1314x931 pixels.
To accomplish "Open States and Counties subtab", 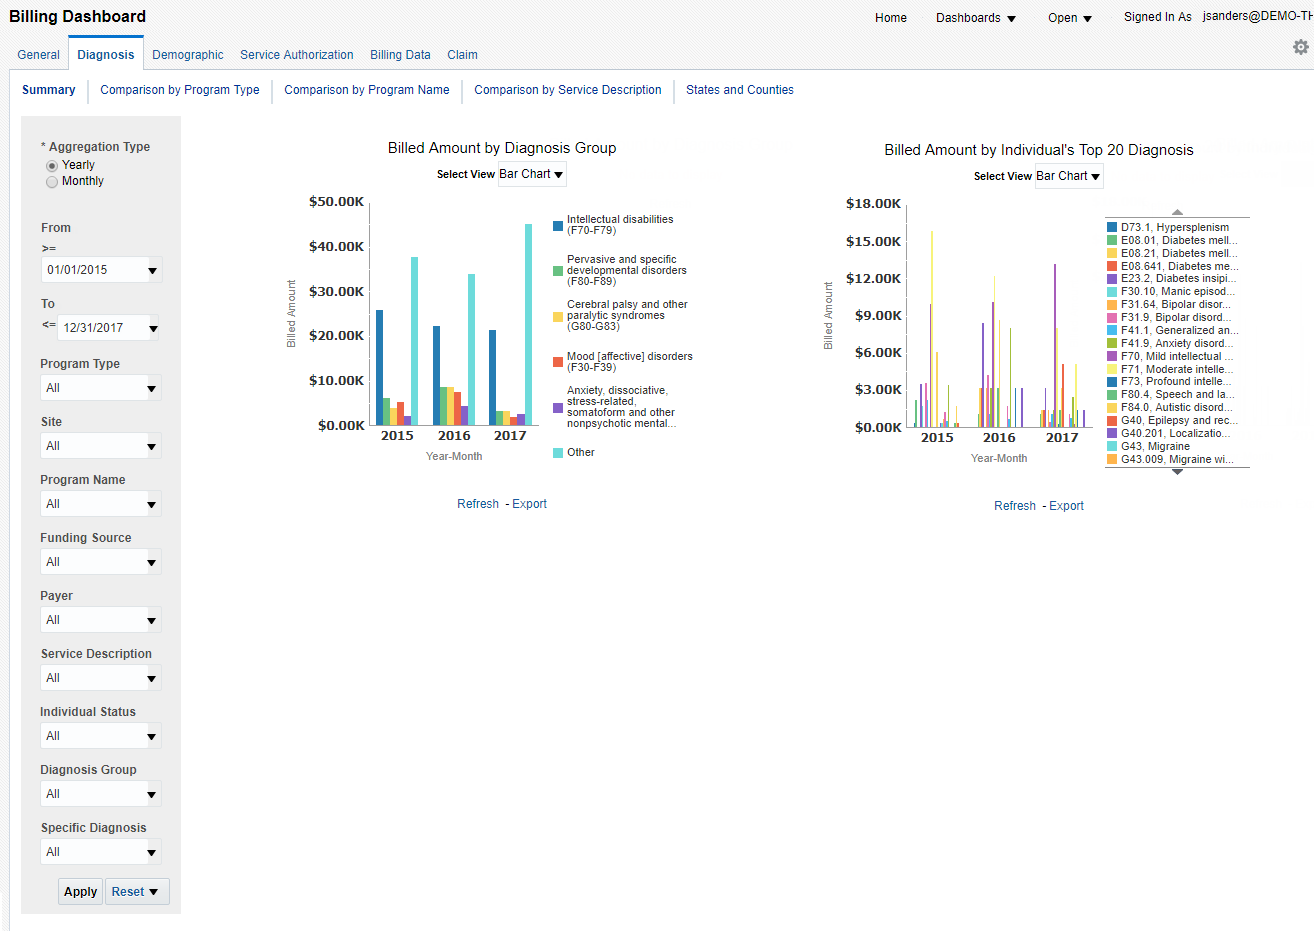I will click(x=740, y=90).
